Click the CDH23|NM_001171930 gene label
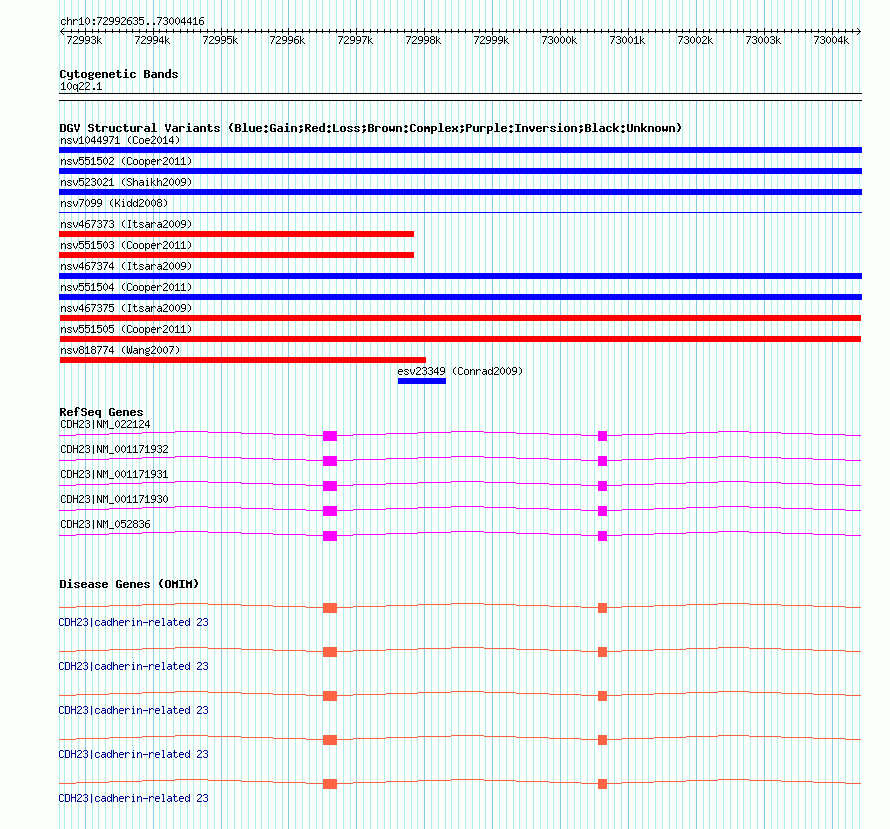890x829 pixels. (x=114, y=499)
